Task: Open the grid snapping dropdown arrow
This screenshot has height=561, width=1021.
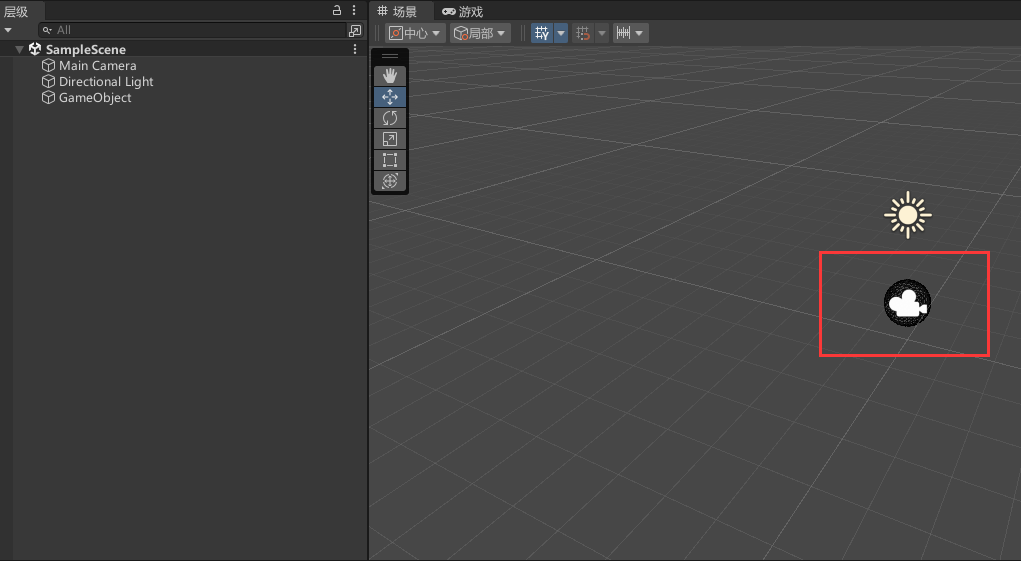Action: coord(602,33)
